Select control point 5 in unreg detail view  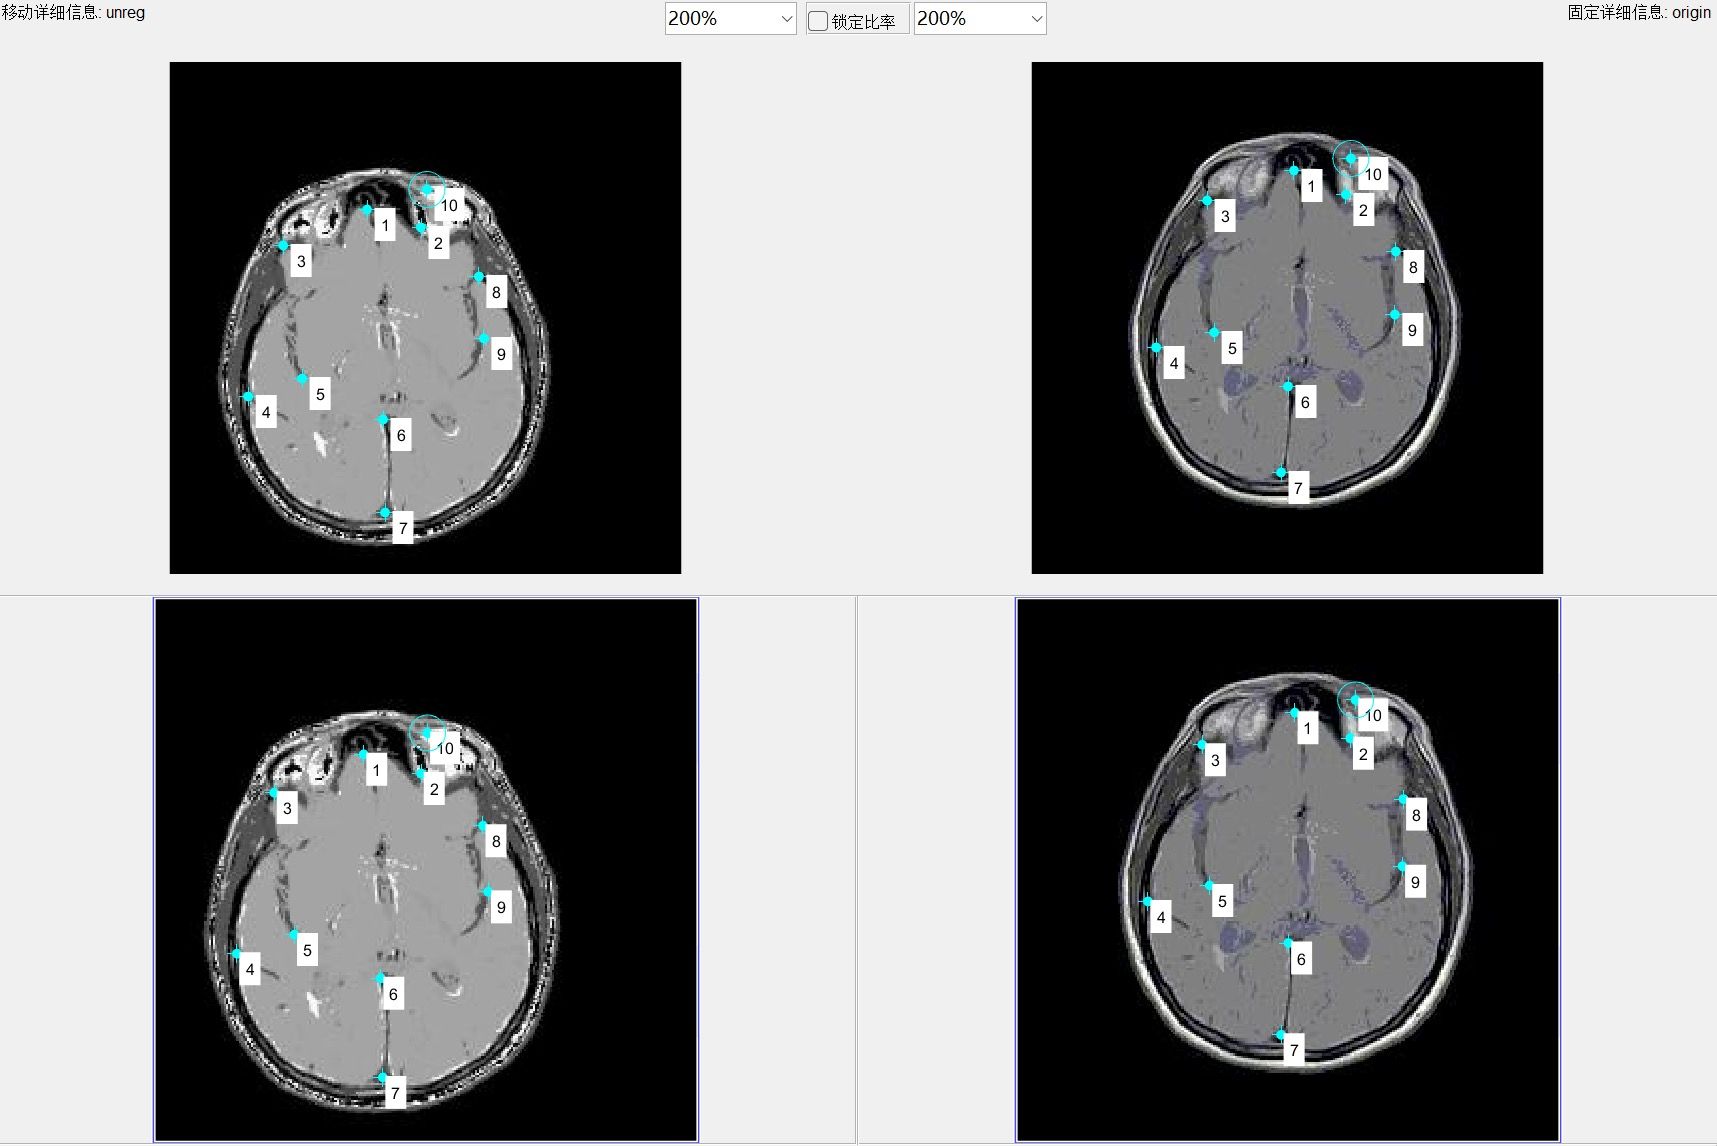(x=302, y=379)
